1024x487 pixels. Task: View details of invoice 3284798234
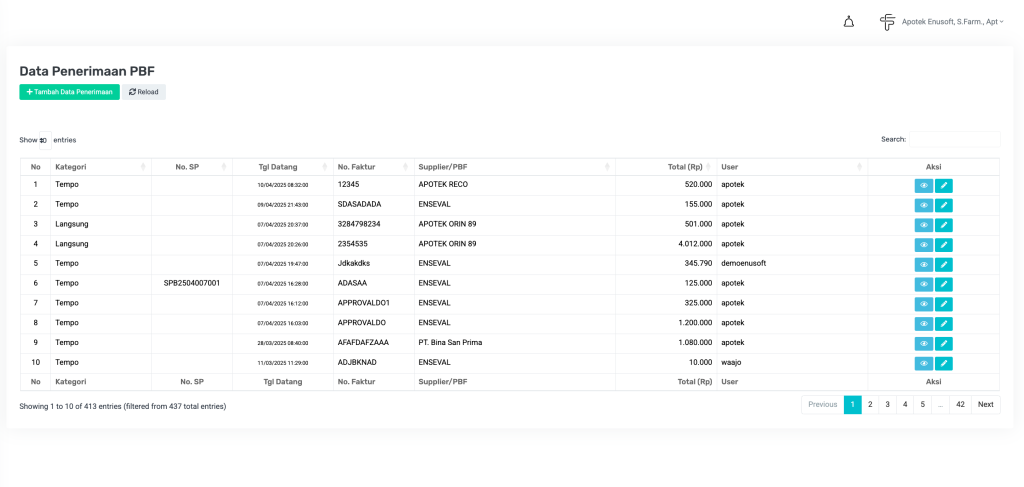pos(924,225)
